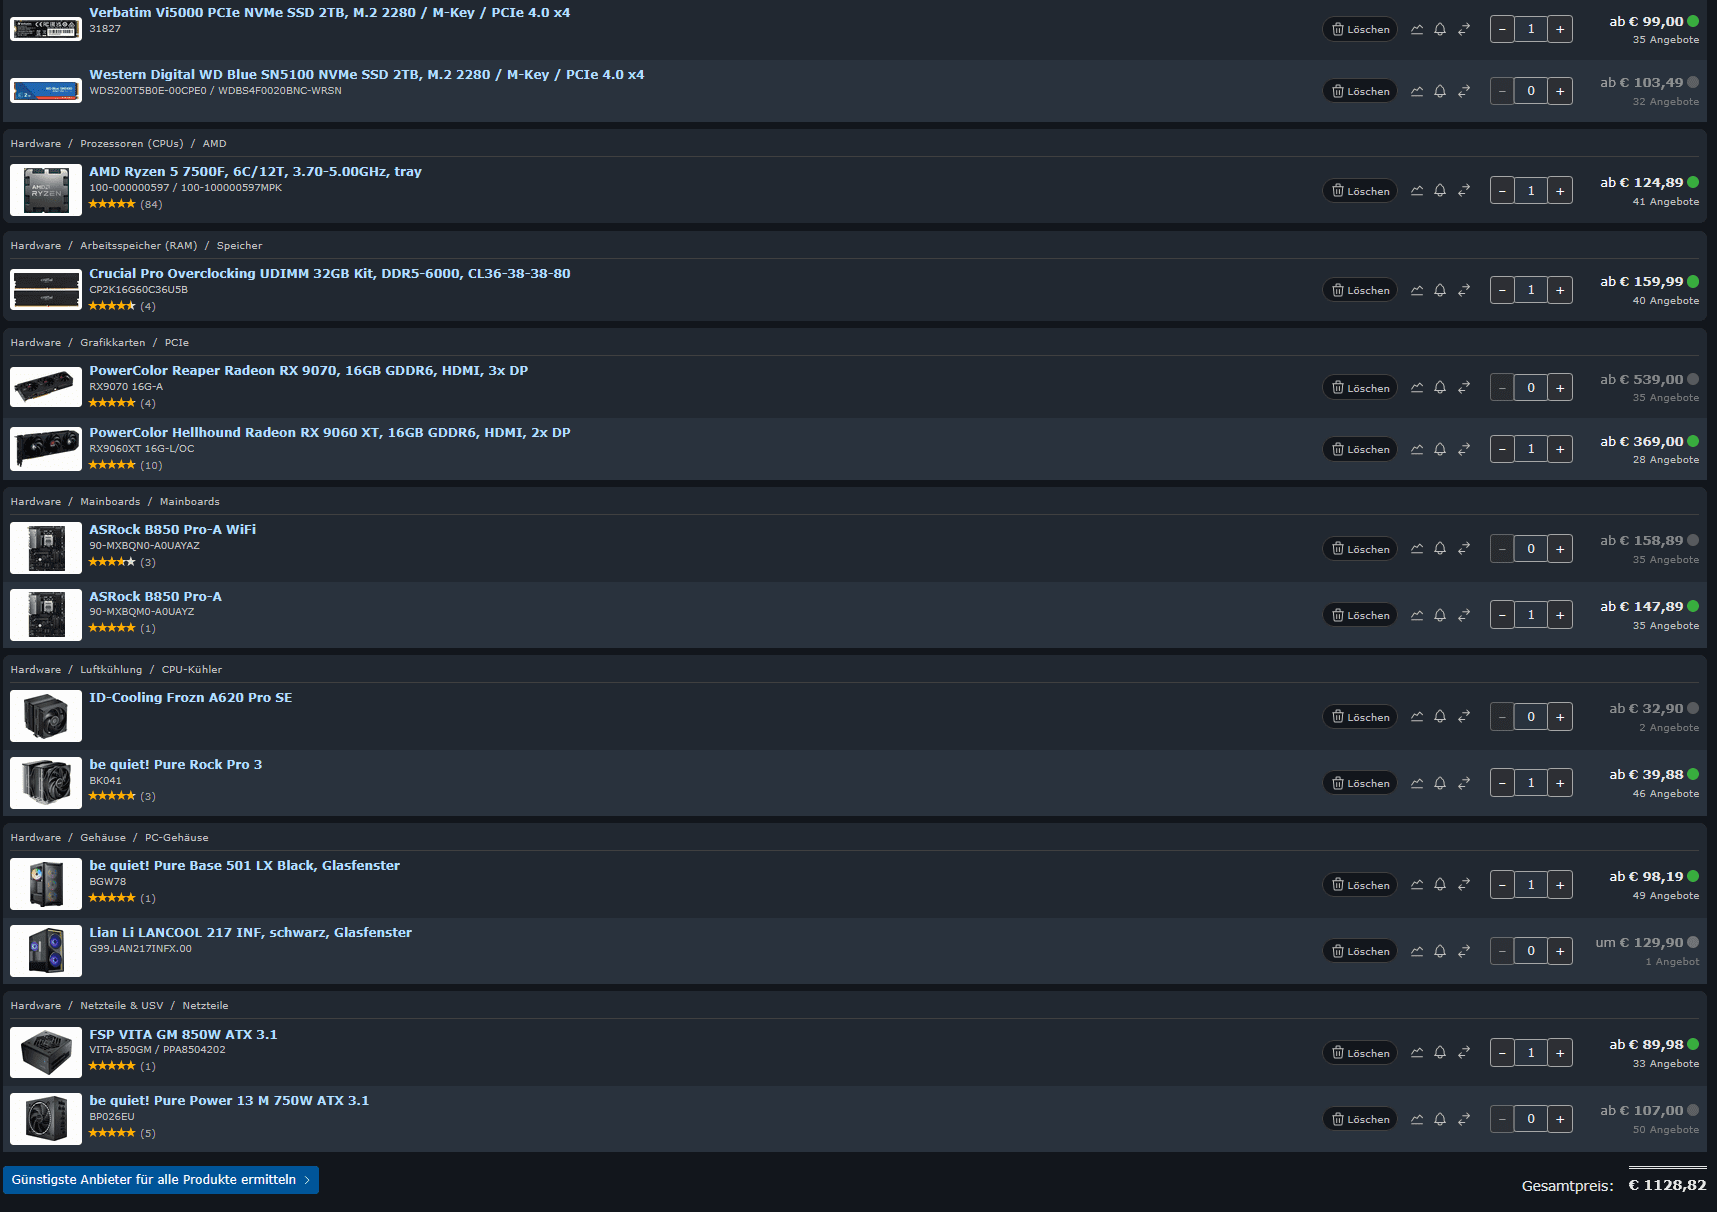
Task: Open price history chart for ASRock B850 Pro-A WiFi
Action: [x=1417, y=548]
